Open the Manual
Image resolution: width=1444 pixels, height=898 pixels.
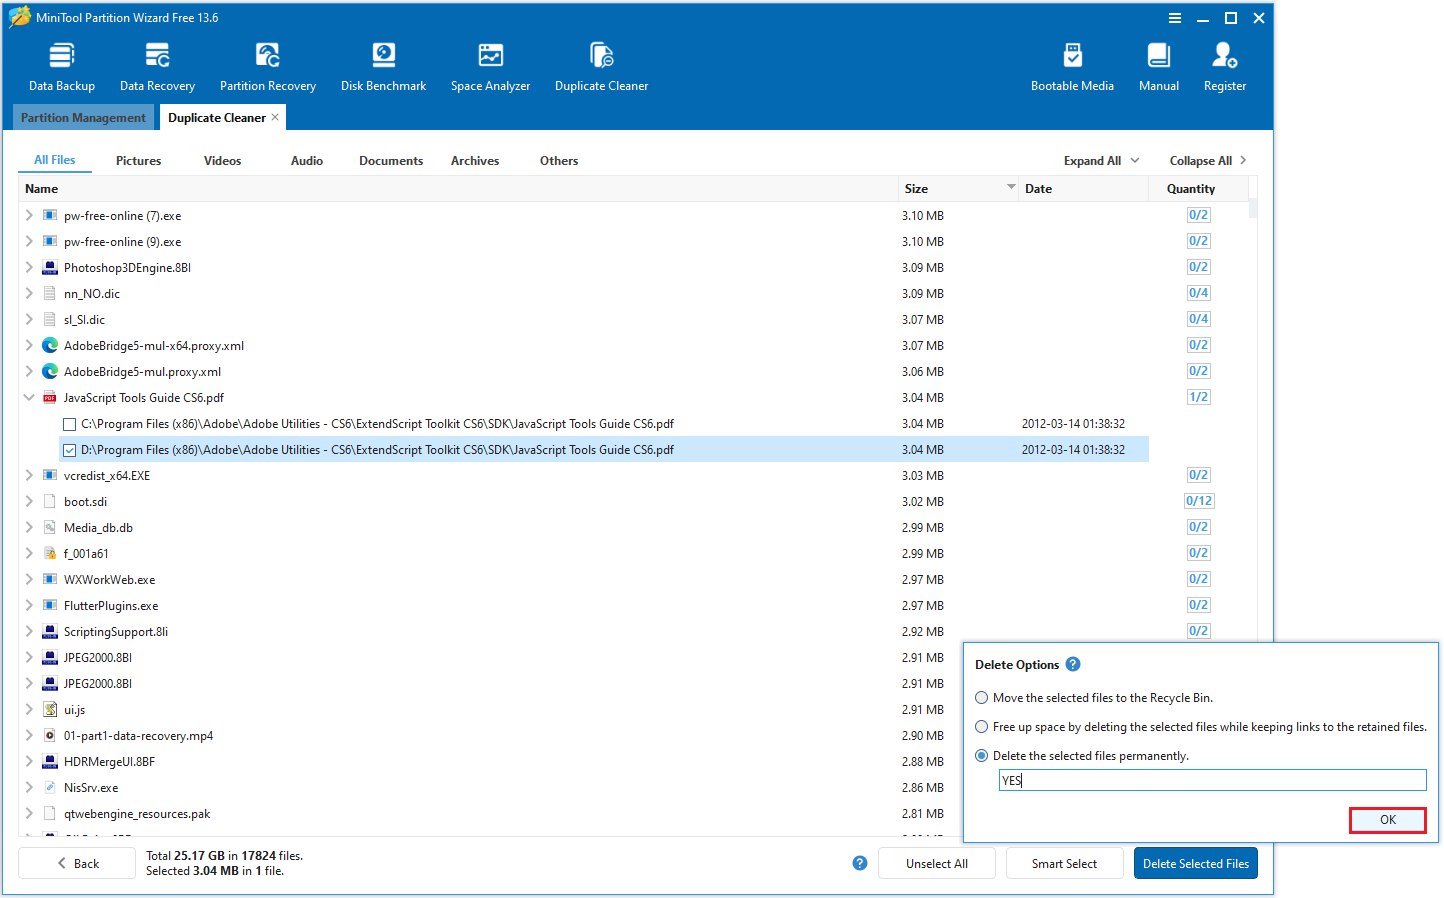coord(1158,65)
